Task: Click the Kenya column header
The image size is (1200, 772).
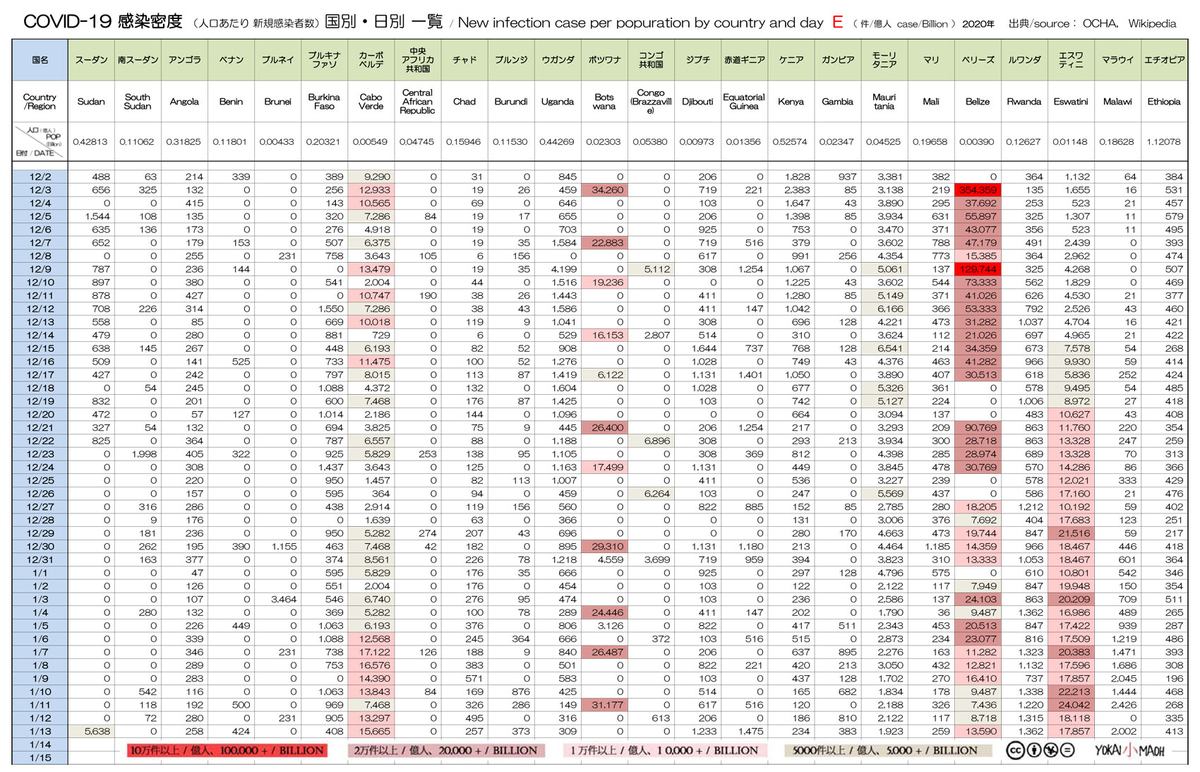Action: point(791,102)
